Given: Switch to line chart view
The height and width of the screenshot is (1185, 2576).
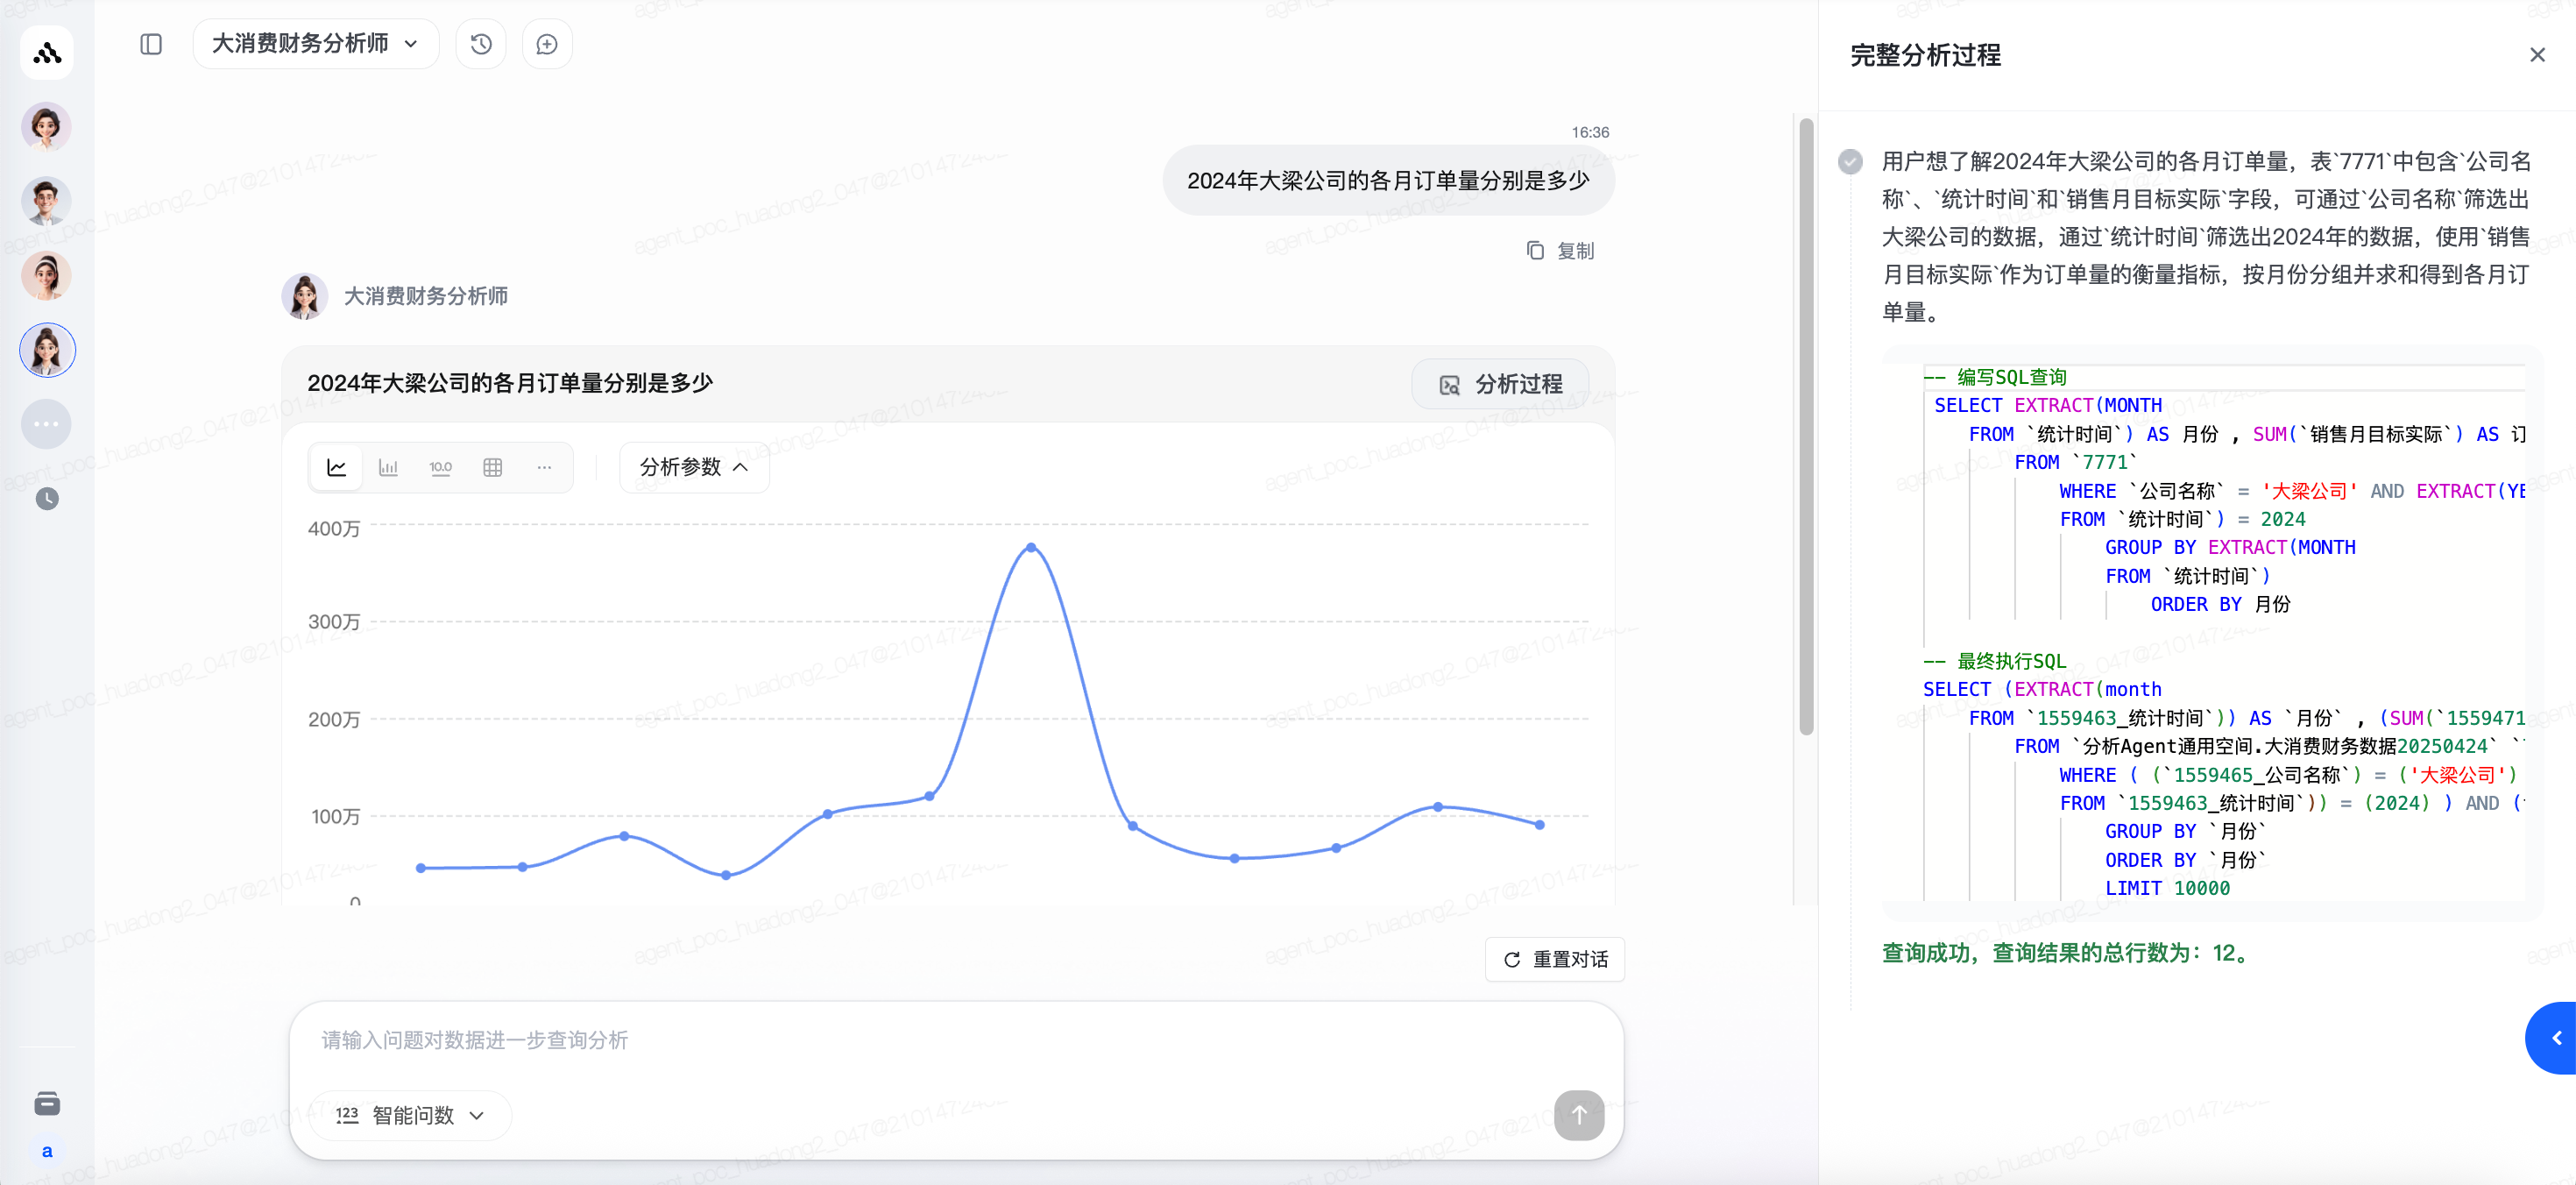Looking at the screenshot, I should coord(337,467).
